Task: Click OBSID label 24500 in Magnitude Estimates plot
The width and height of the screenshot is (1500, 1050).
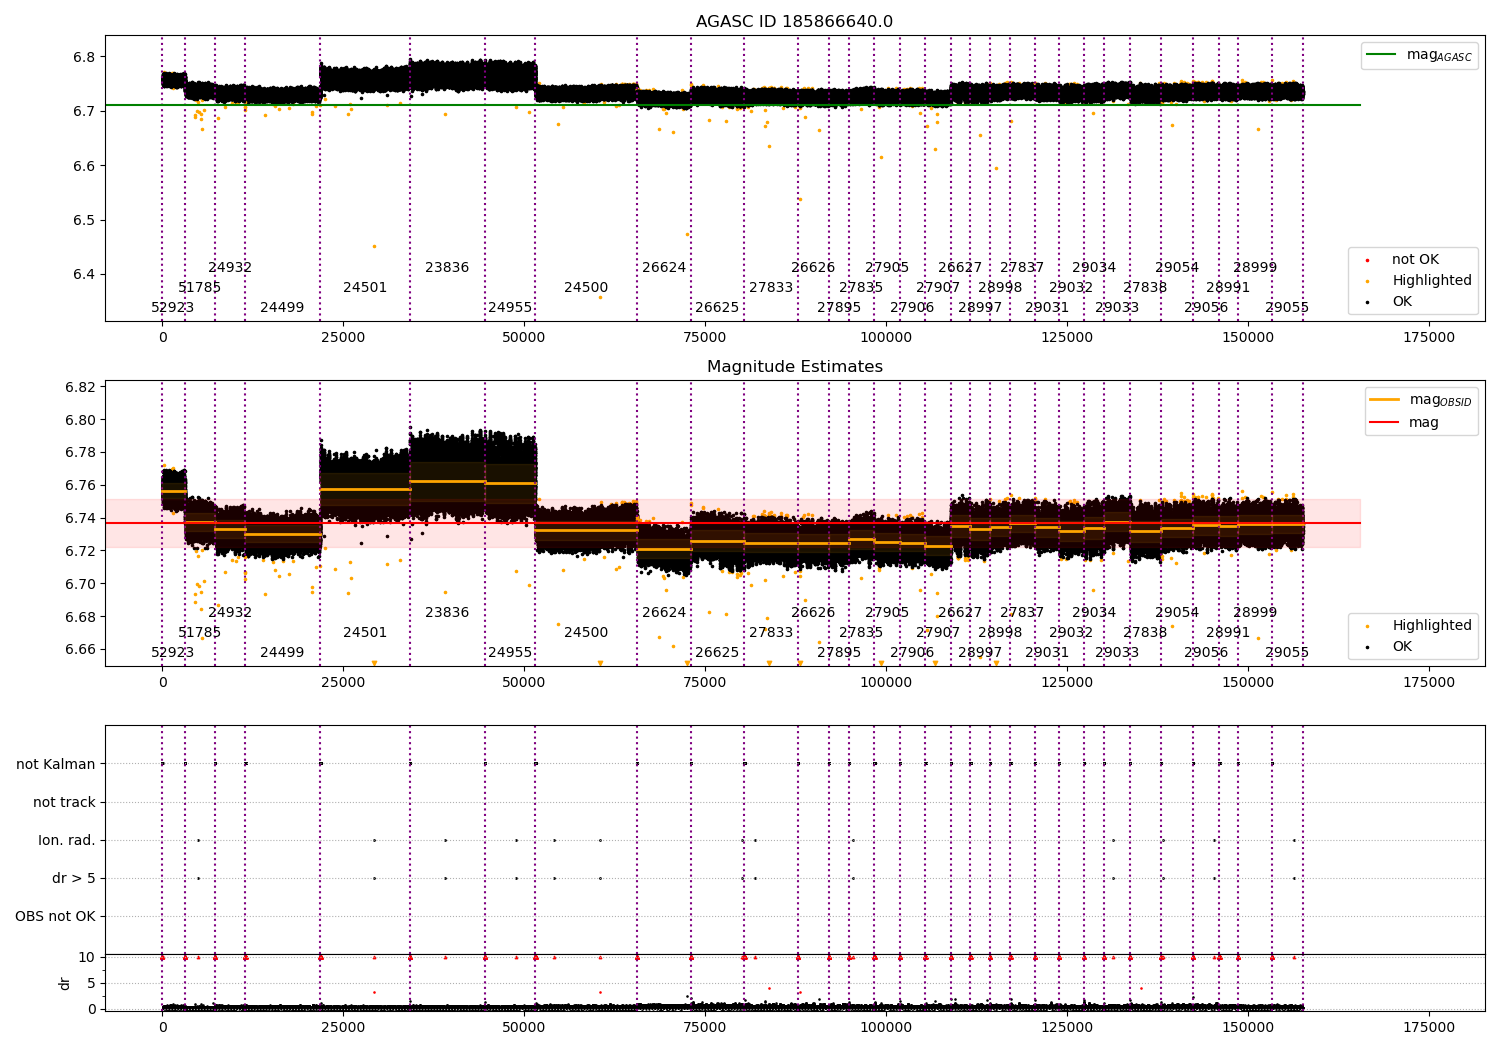Action: 586,633
